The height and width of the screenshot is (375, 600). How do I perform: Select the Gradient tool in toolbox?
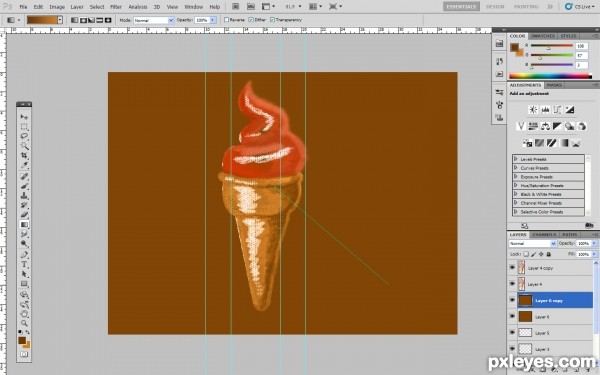(x=24, y=225)
